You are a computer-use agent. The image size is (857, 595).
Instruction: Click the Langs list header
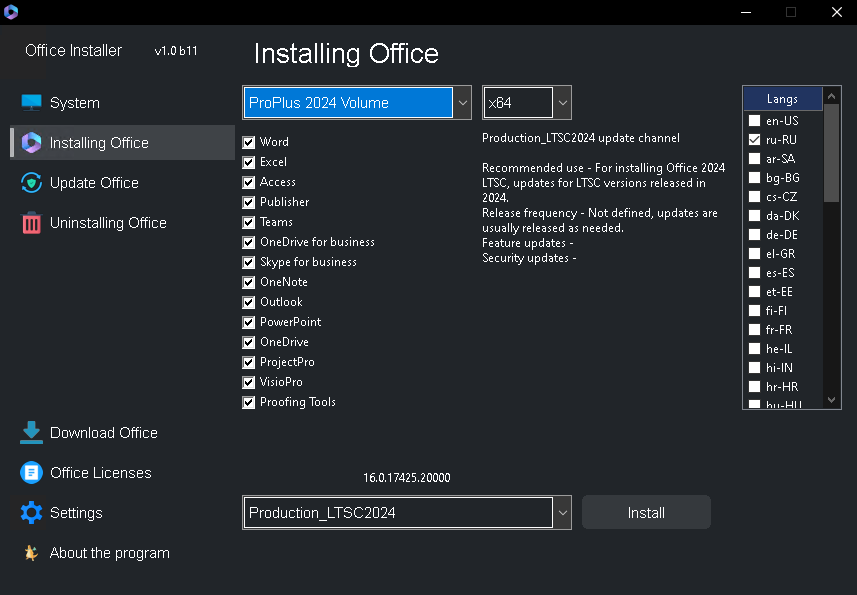pyautogui.click(x=782, y=99)
